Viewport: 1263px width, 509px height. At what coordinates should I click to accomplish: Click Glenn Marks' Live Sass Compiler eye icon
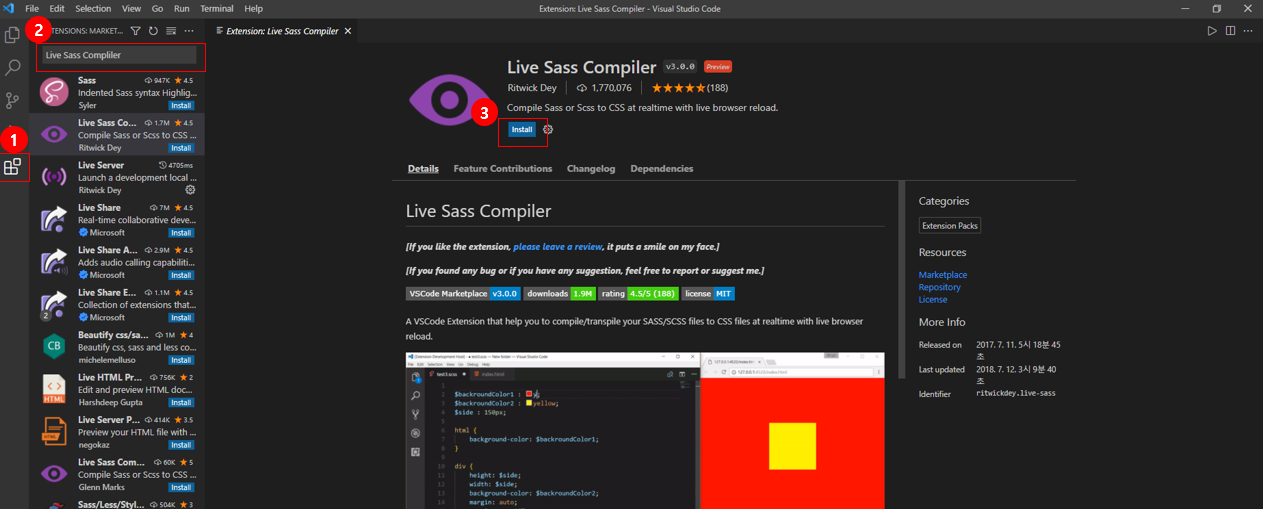tap(53, 473)
